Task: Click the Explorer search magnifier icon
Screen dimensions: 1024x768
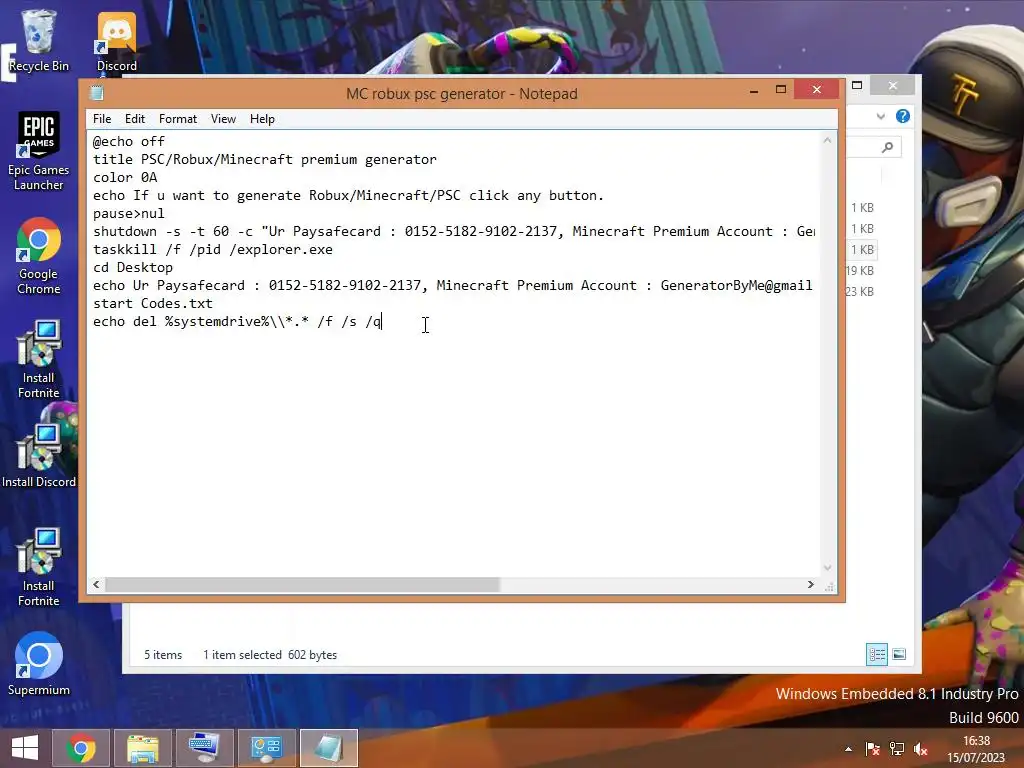Action: (887, 147)
